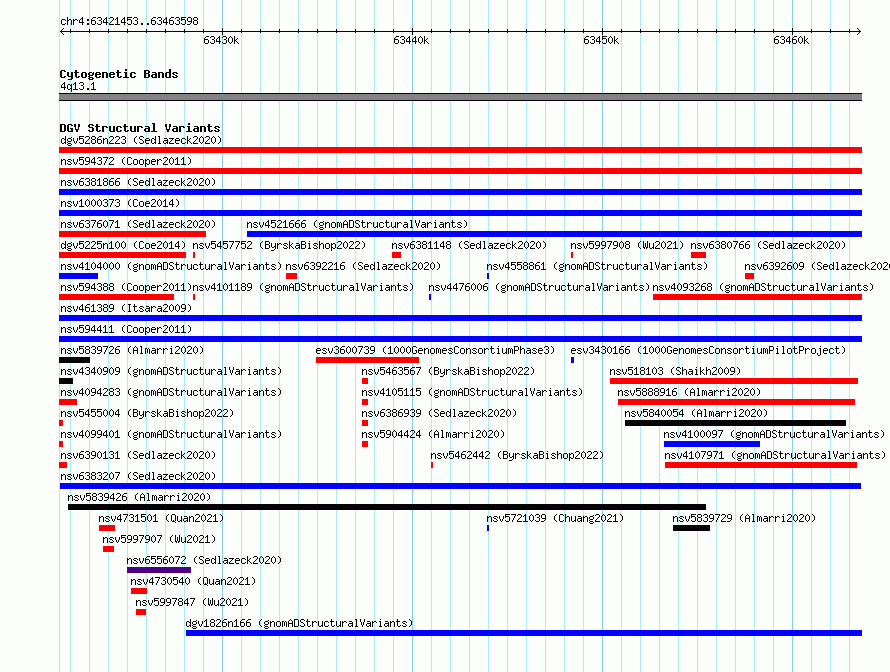Screen dimensions: 890x672
Task: Click the 4q13.1 cytogenetic band bar
Action: 460,97
